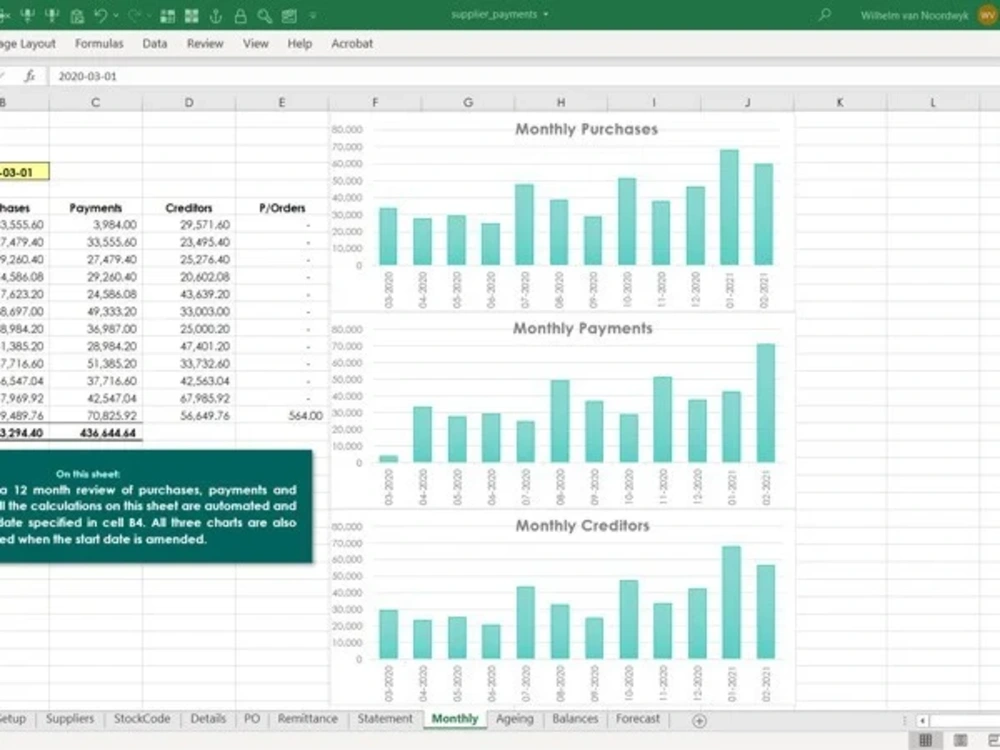The image size is (1000, 750).
Task: Click the second matching toolbar icon immediately left of the clipboard
Action: point(52,15)
